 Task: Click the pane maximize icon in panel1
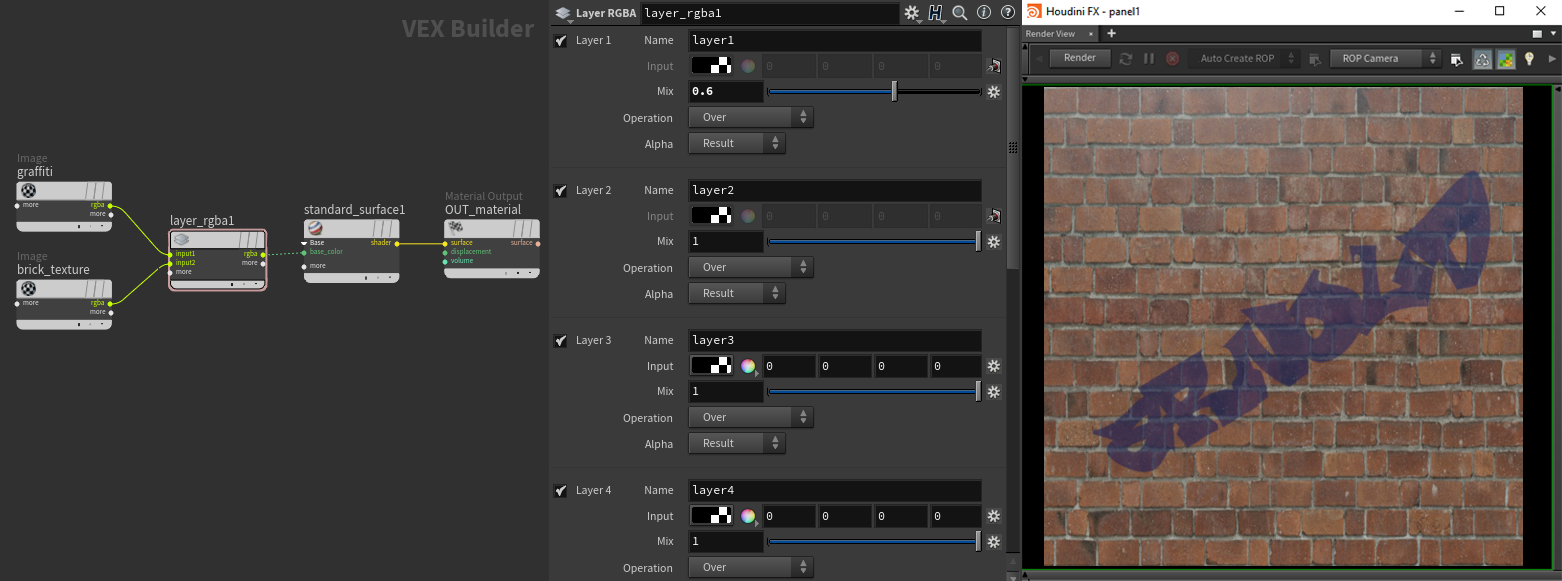pyautogui.click(x=1538, y=33)
